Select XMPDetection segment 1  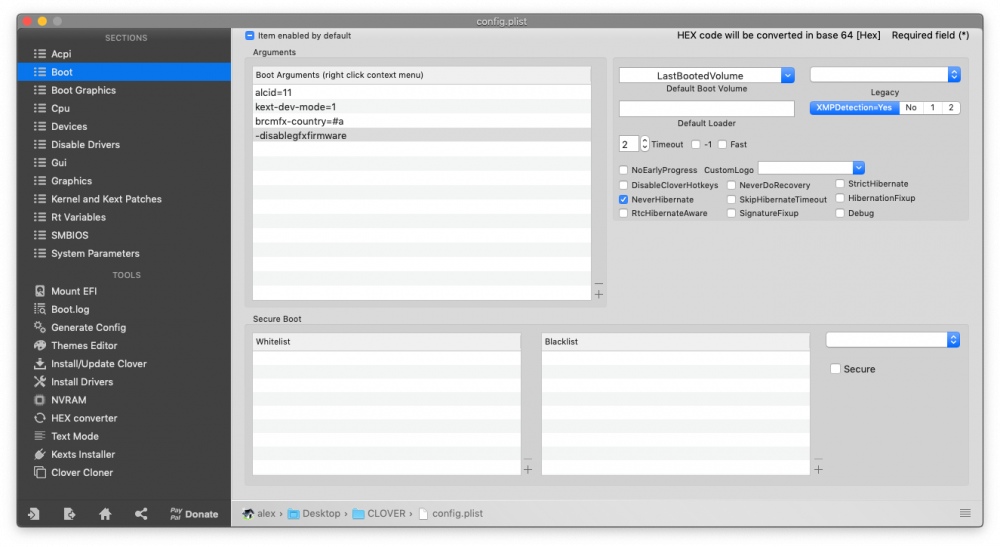click(932, 108)
